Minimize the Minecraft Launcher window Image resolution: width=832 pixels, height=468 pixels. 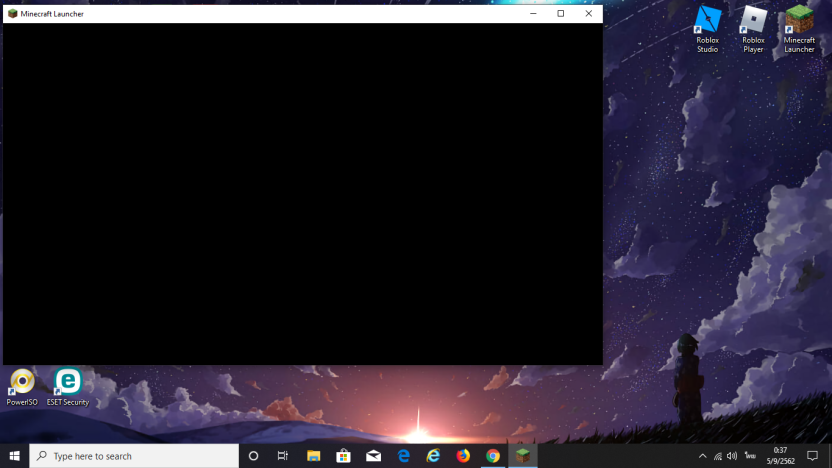533,14
